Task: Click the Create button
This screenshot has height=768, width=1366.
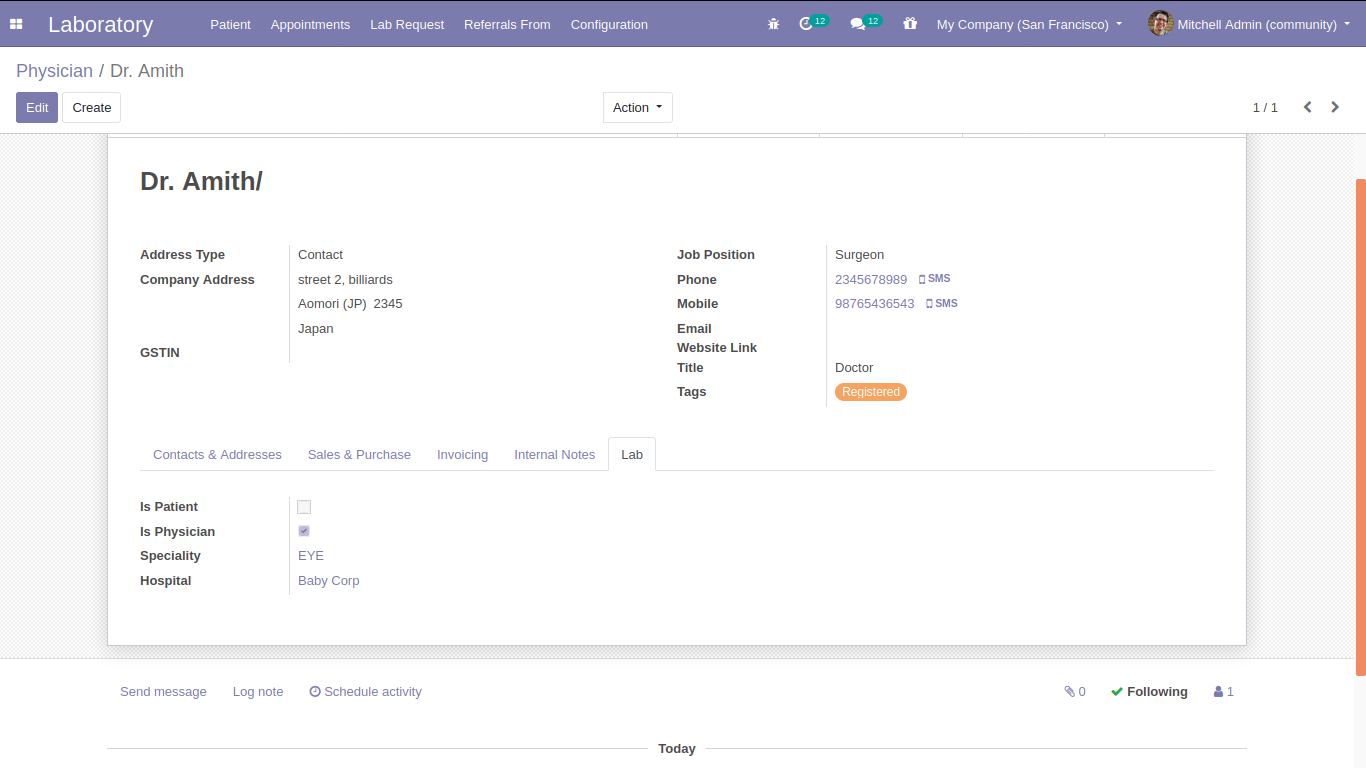Action: [x=92, y=107]
